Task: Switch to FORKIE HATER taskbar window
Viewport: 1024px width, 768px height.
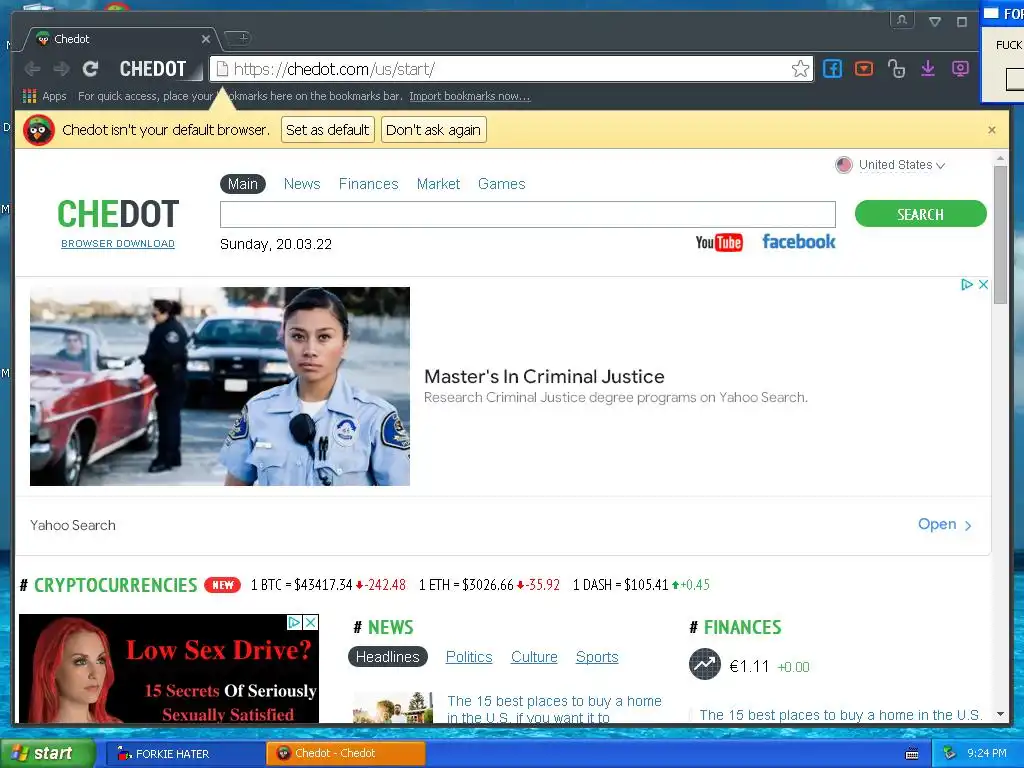Action: (185, 754)
